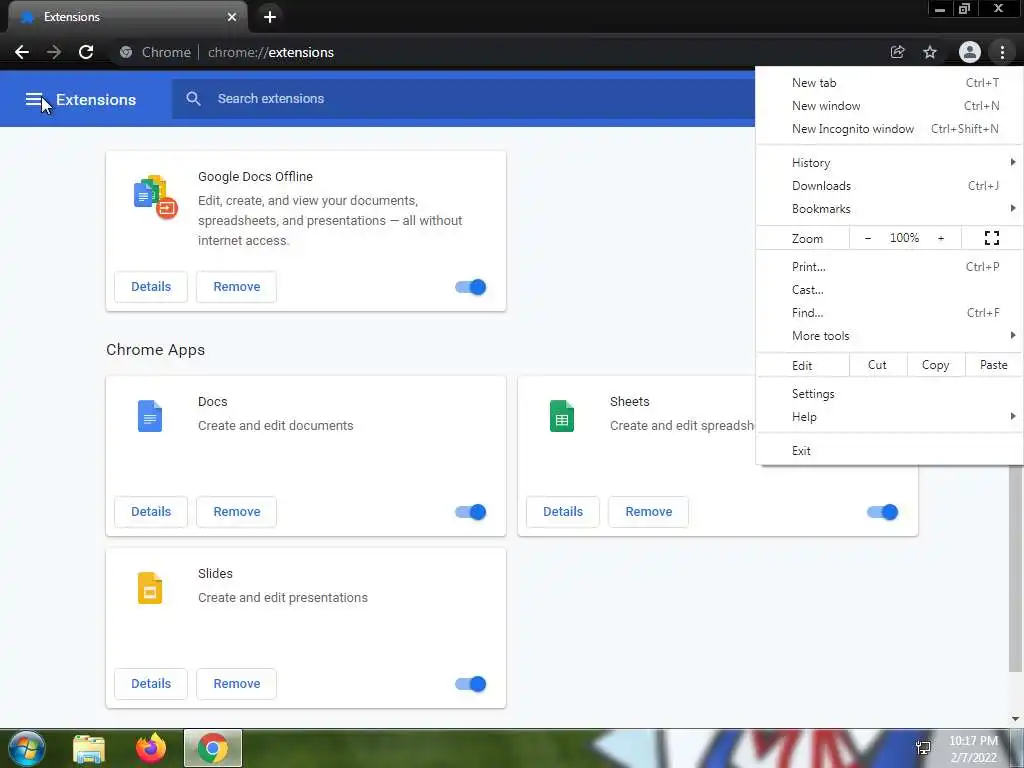Expand the History submenu

click(889, 163)
